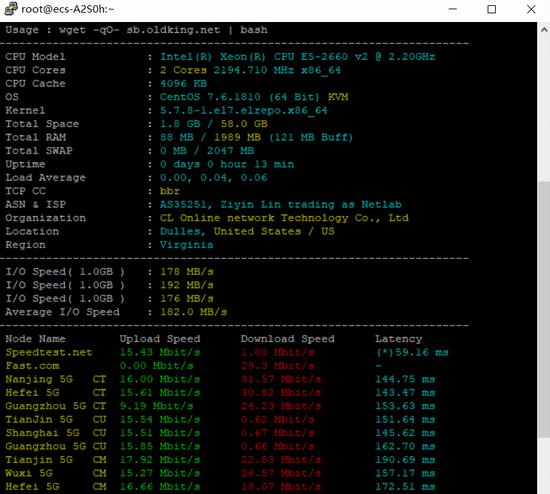Click the third I/O speed 176 MB/s
This screenshot has height=494, width=550.
(x=187, y=298)
